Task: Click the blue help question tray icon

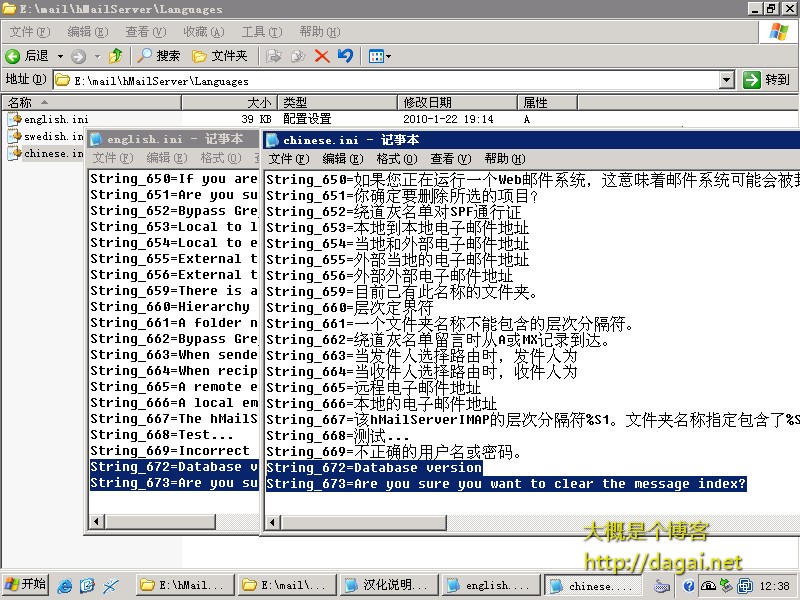Action: point(688,586)
